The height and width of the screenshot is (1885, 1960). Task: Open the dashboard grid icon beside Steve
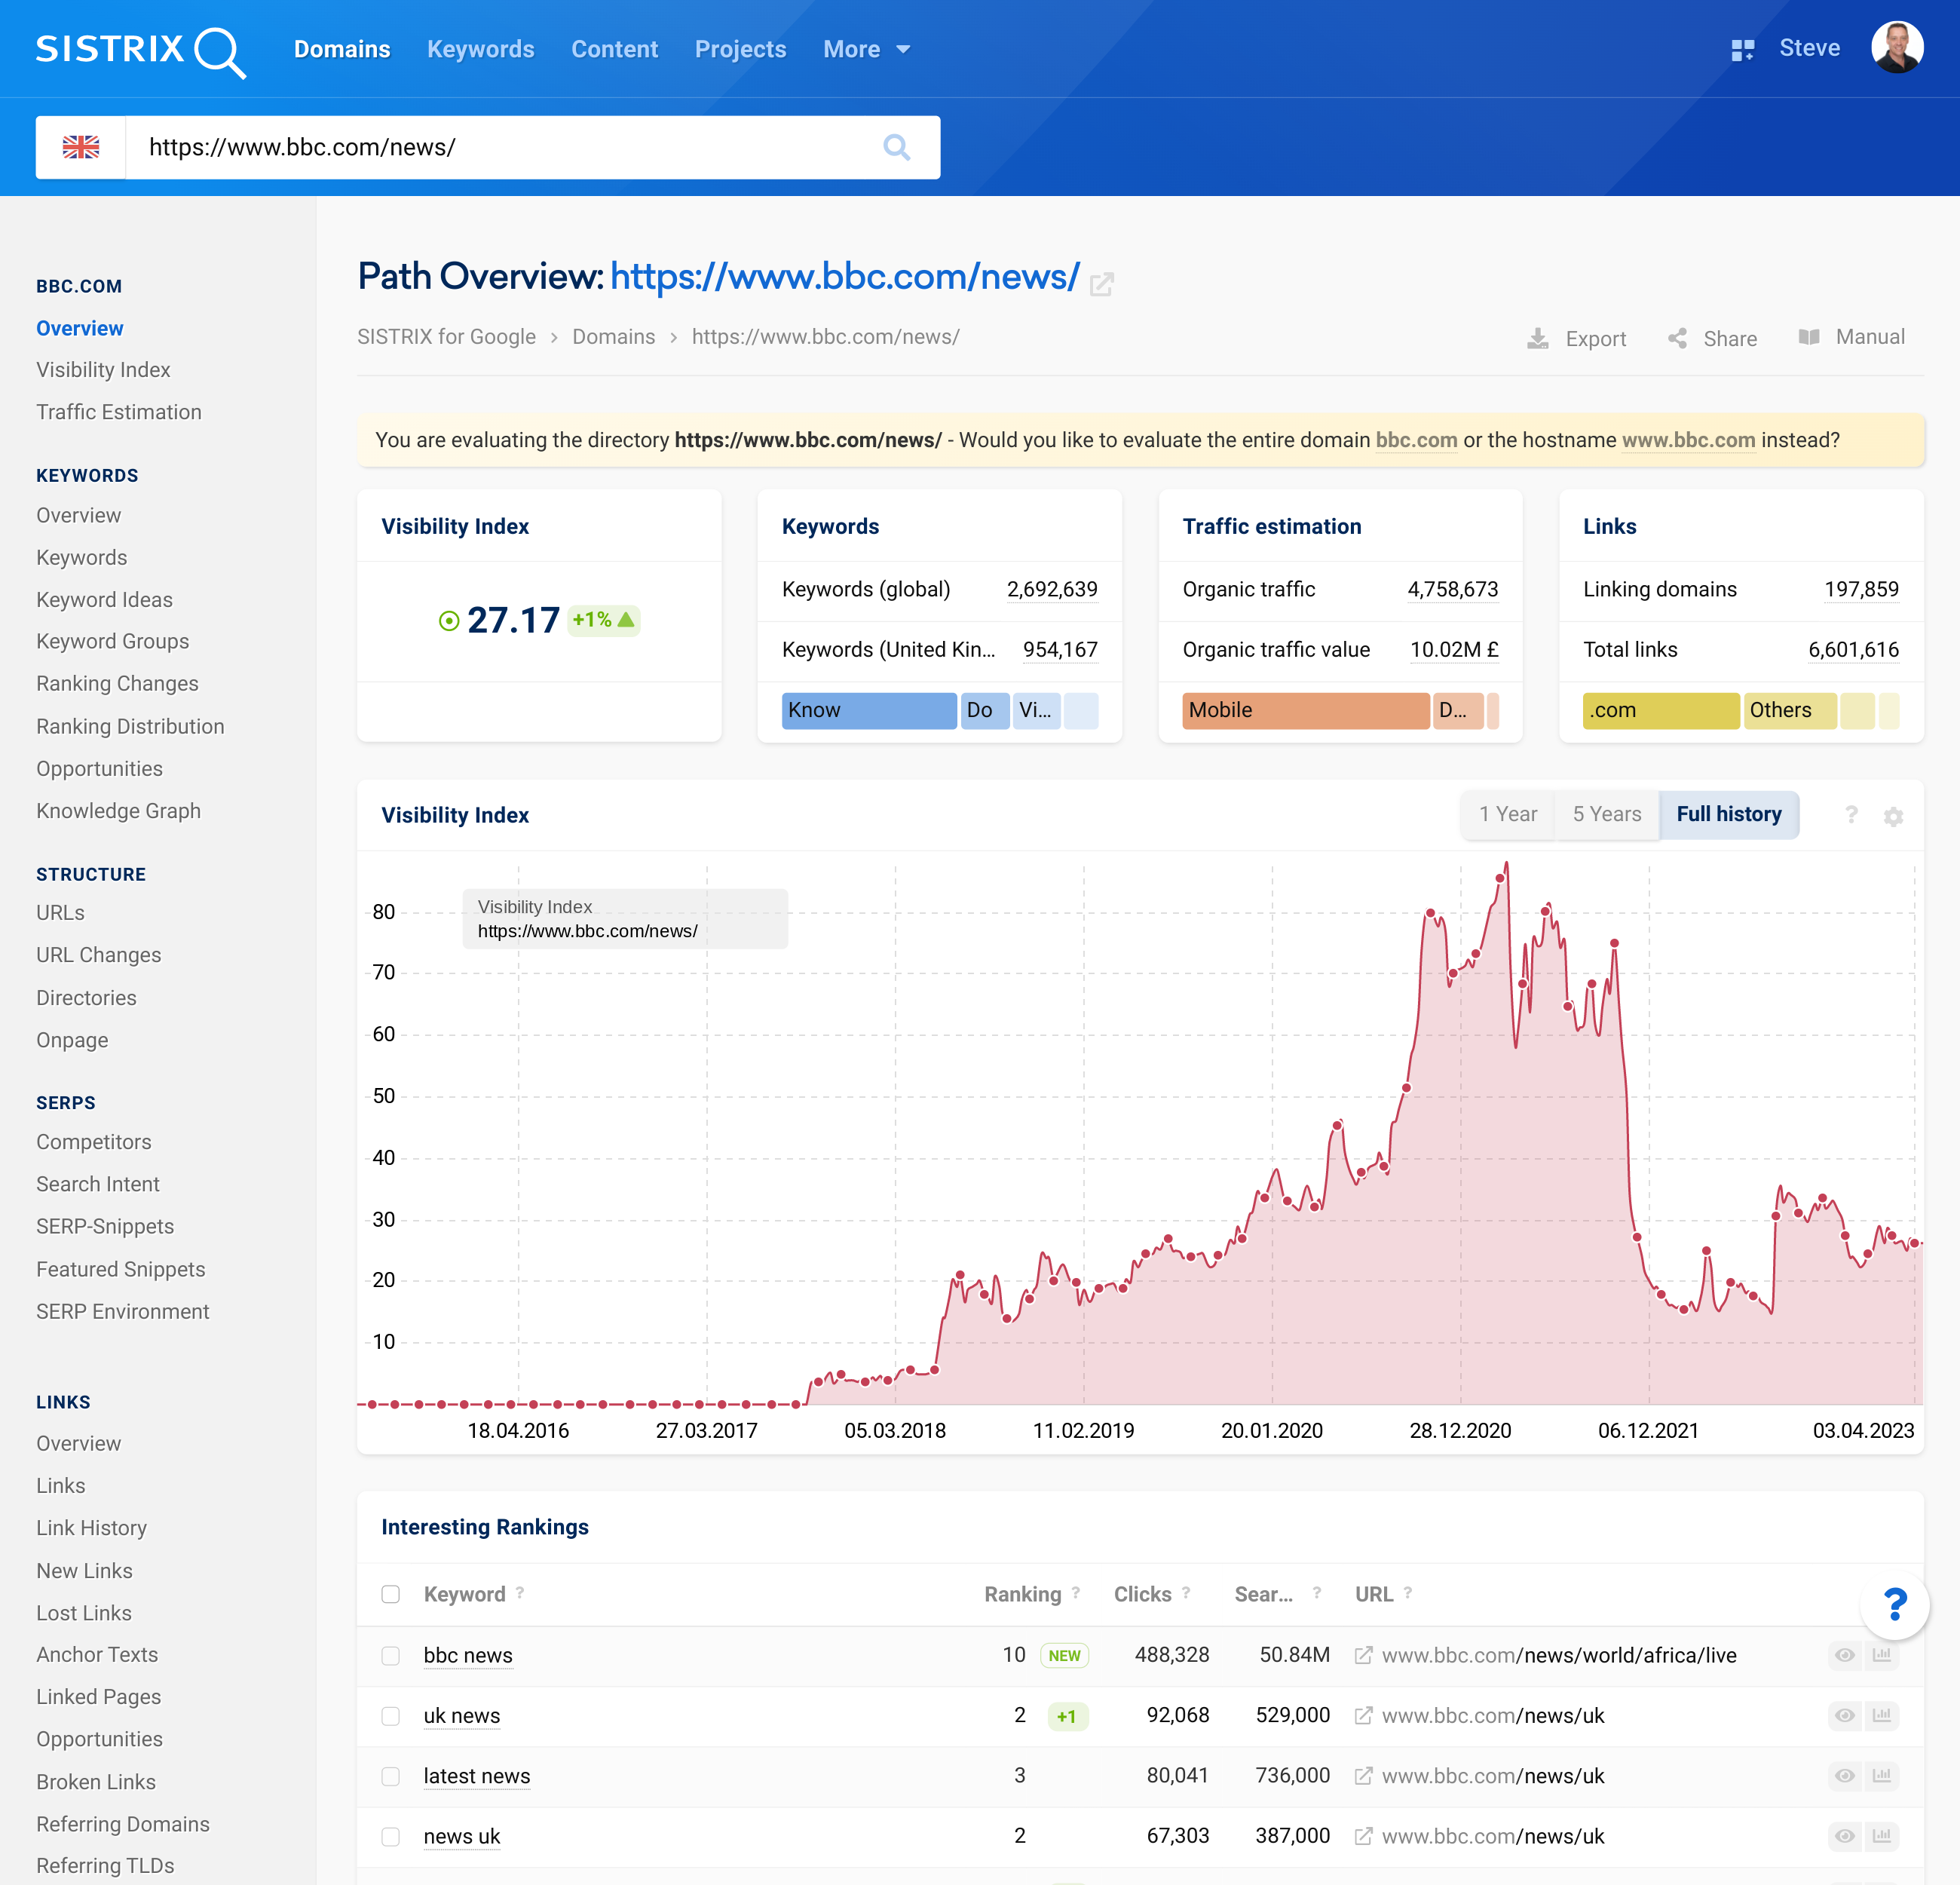pyautogui.click(x=1742, y=50)
